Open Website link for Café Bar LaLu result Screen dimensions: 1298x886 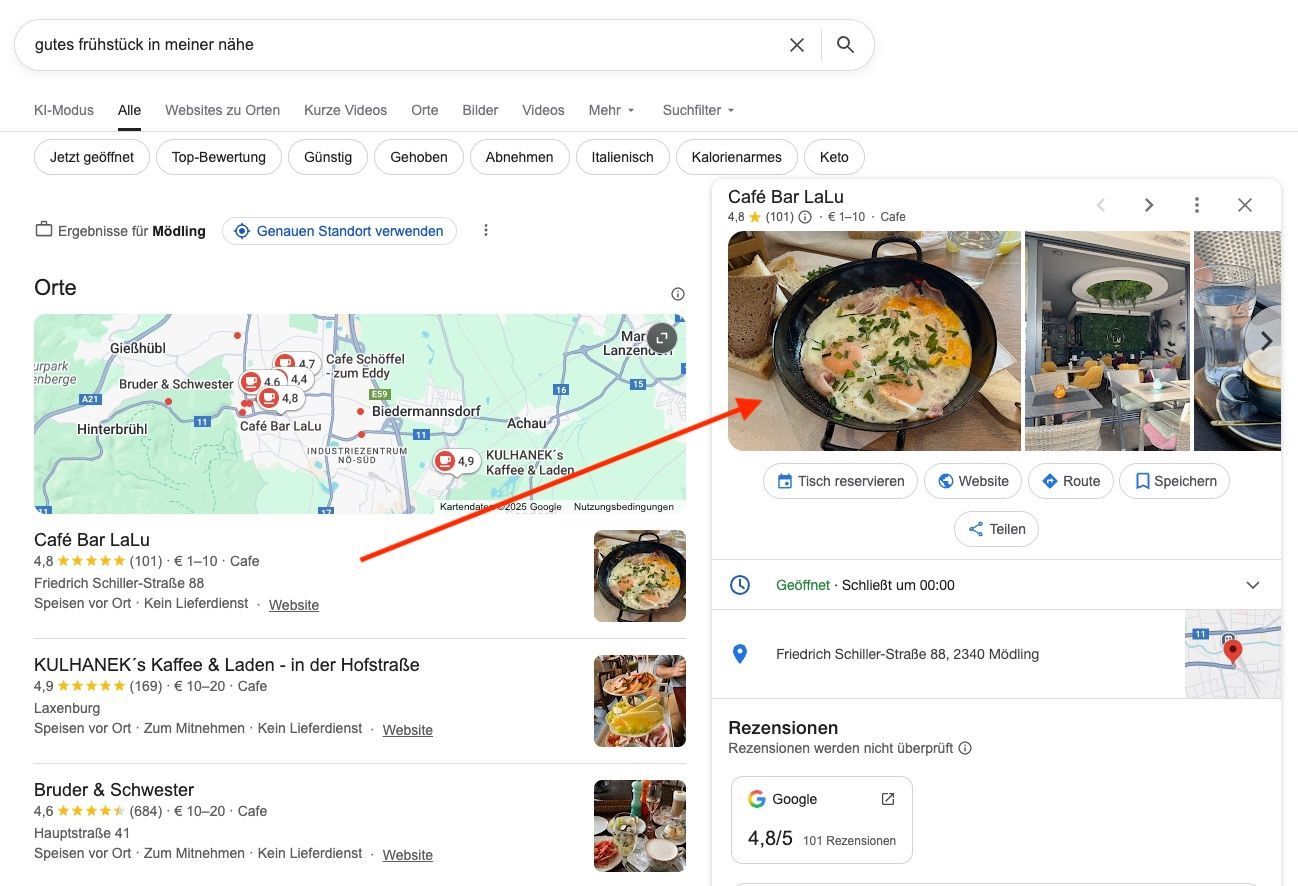294,605
